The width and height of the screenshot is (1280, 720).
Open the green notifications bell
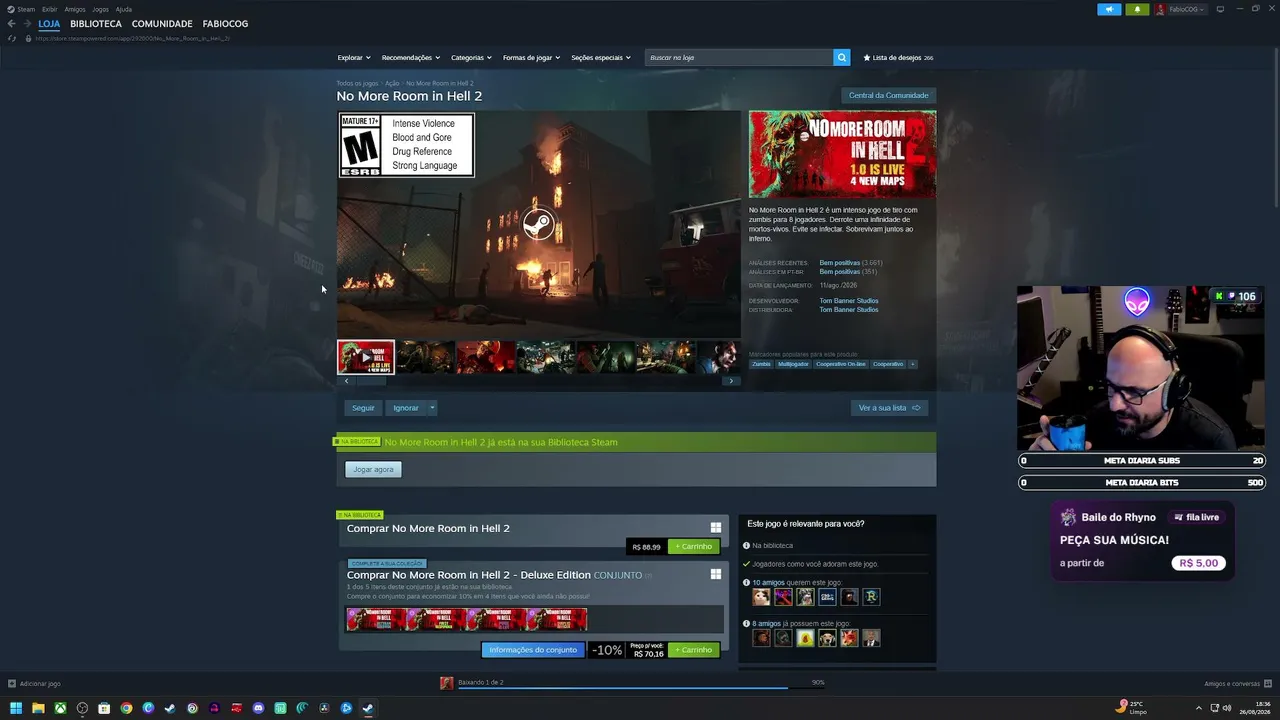pos(1137,9)
